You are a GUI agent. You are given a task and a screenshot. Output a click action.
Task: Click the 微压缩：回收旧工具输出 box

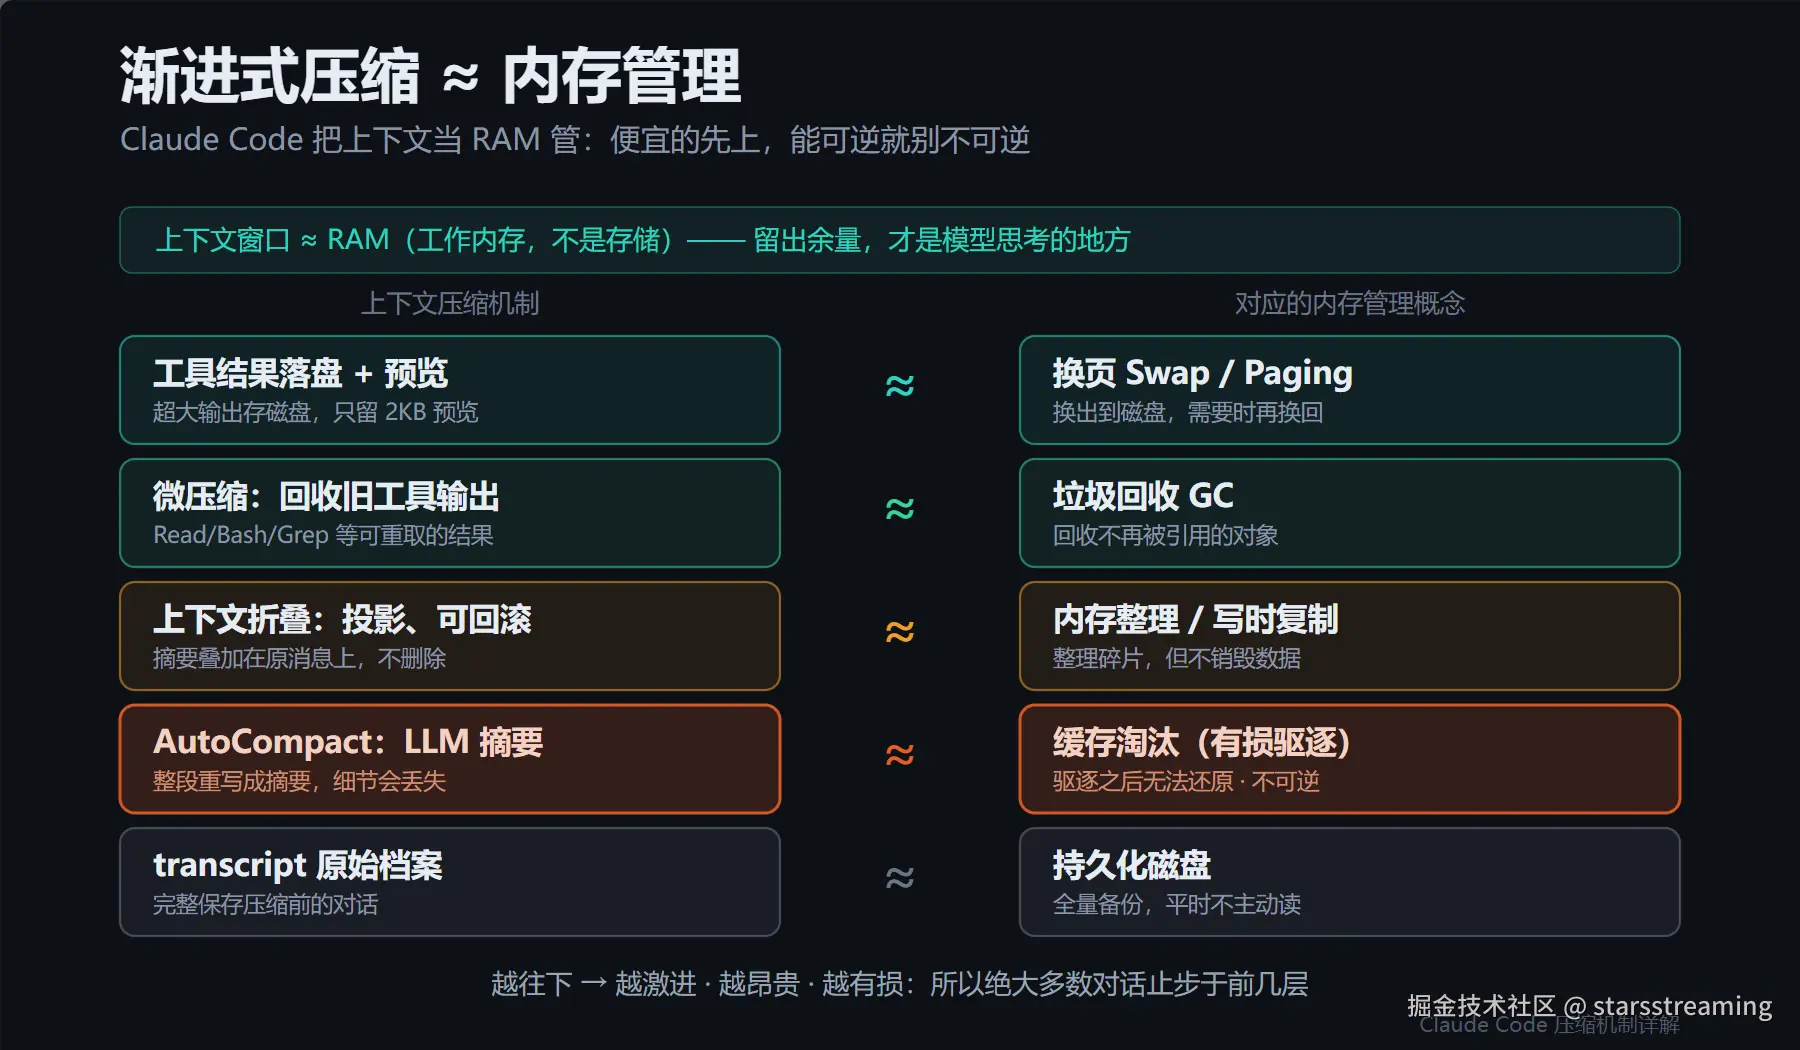click(450, 513)
